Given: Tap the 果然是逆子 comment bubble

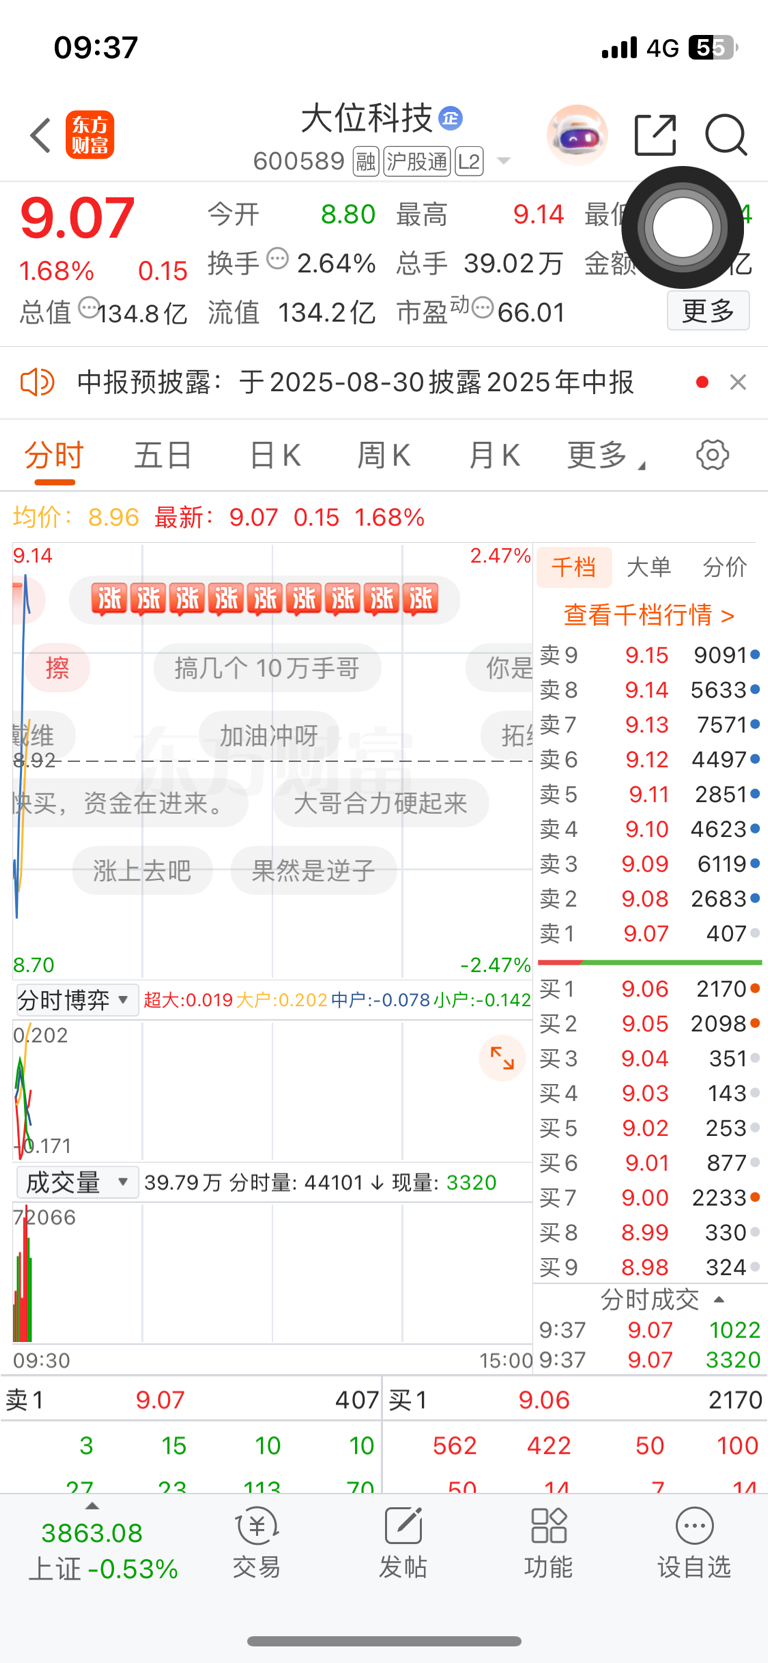Looking at the screenshot, I should pos(313,871).
